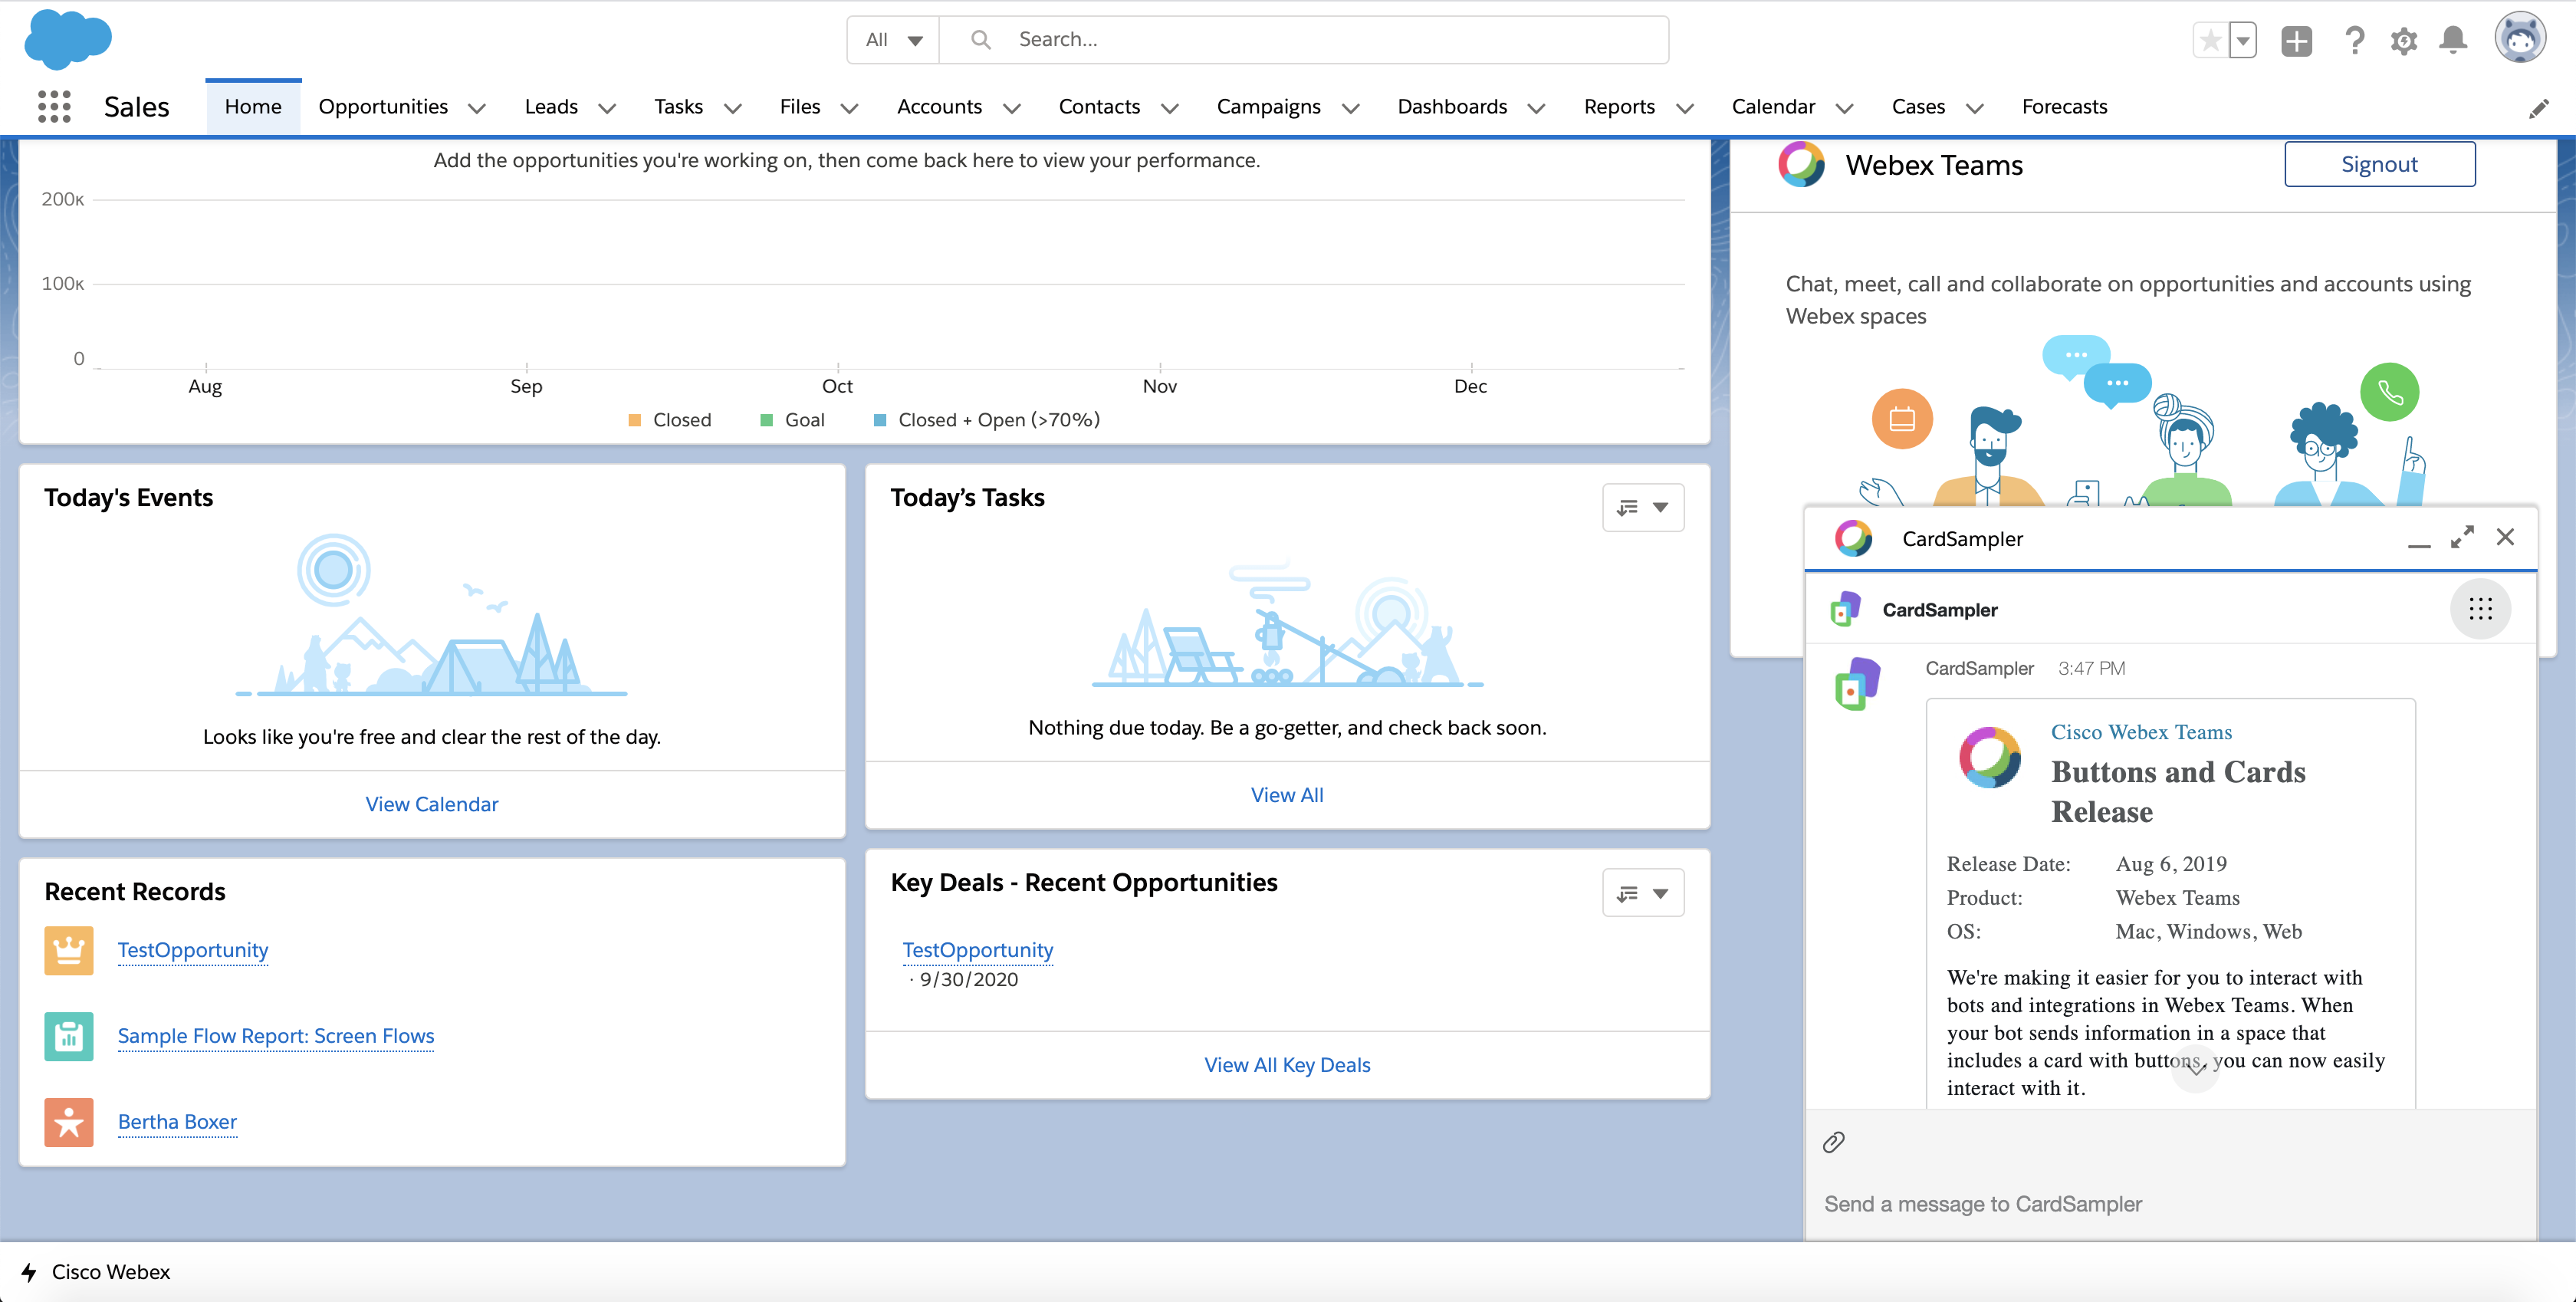Open TestOpportunity in Recent Records

[x=193, y=950]
